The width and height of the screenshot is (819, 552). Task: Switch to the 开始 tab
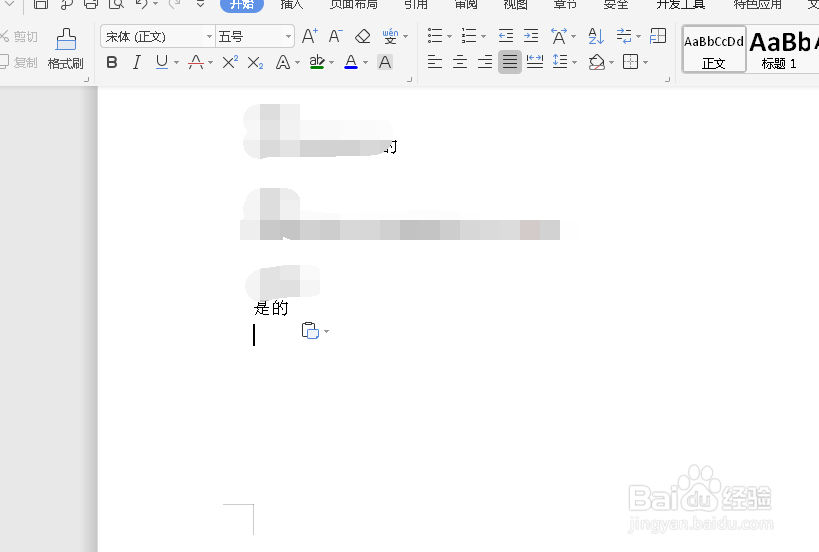tap(242, 5)
